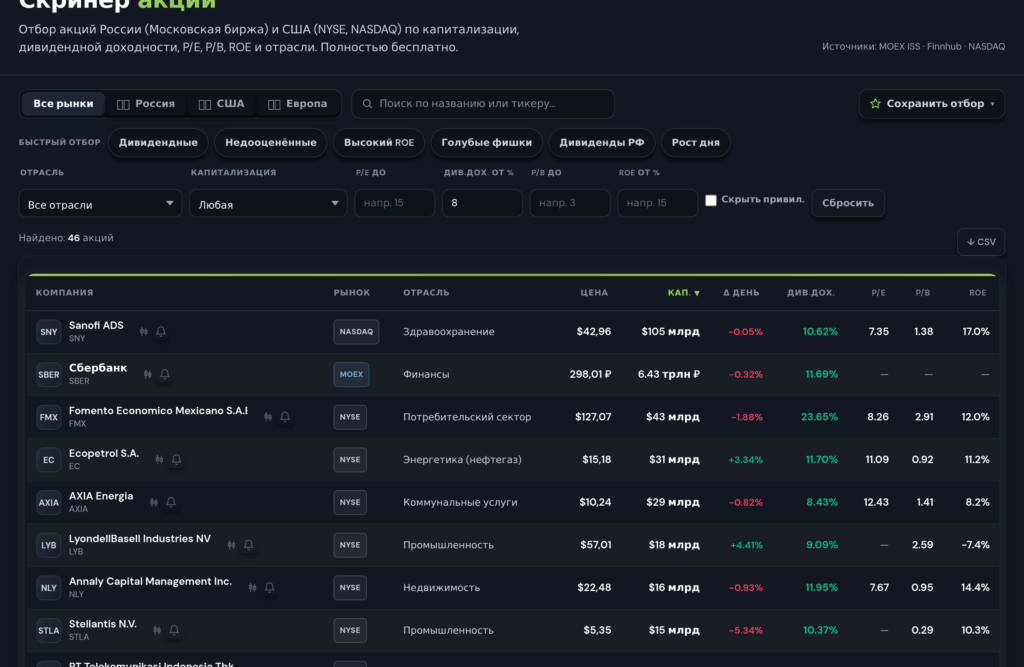This screenshot has height=667, width=1024.
Task: Switch to the 'Россия' market tab
Action: 146,104
